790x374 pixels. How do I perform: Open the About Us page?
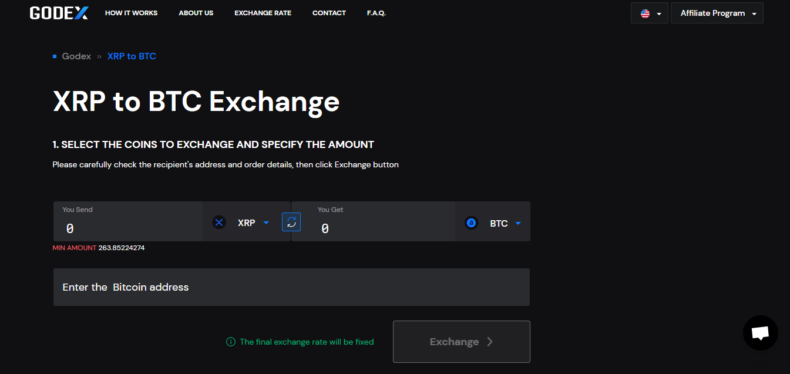coord(196,13)
